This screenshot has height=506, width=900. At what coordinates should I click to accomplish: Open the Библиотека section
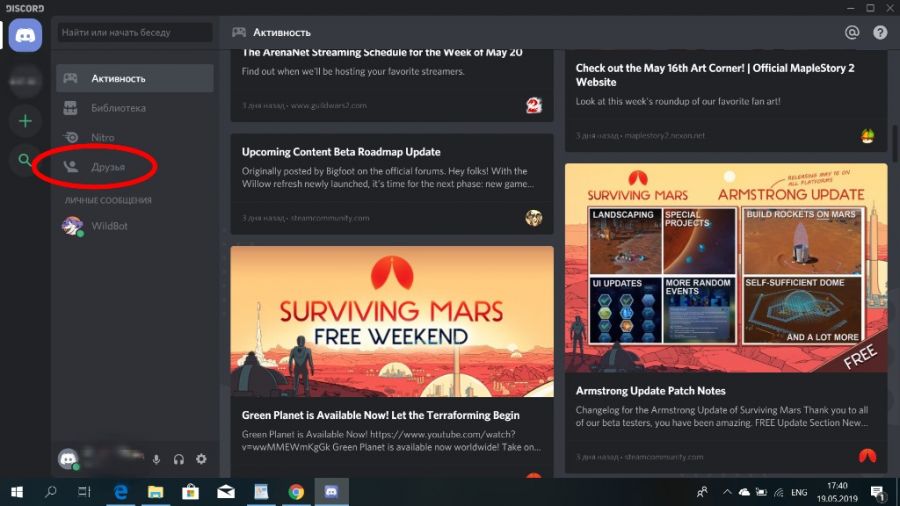(134, 108)
